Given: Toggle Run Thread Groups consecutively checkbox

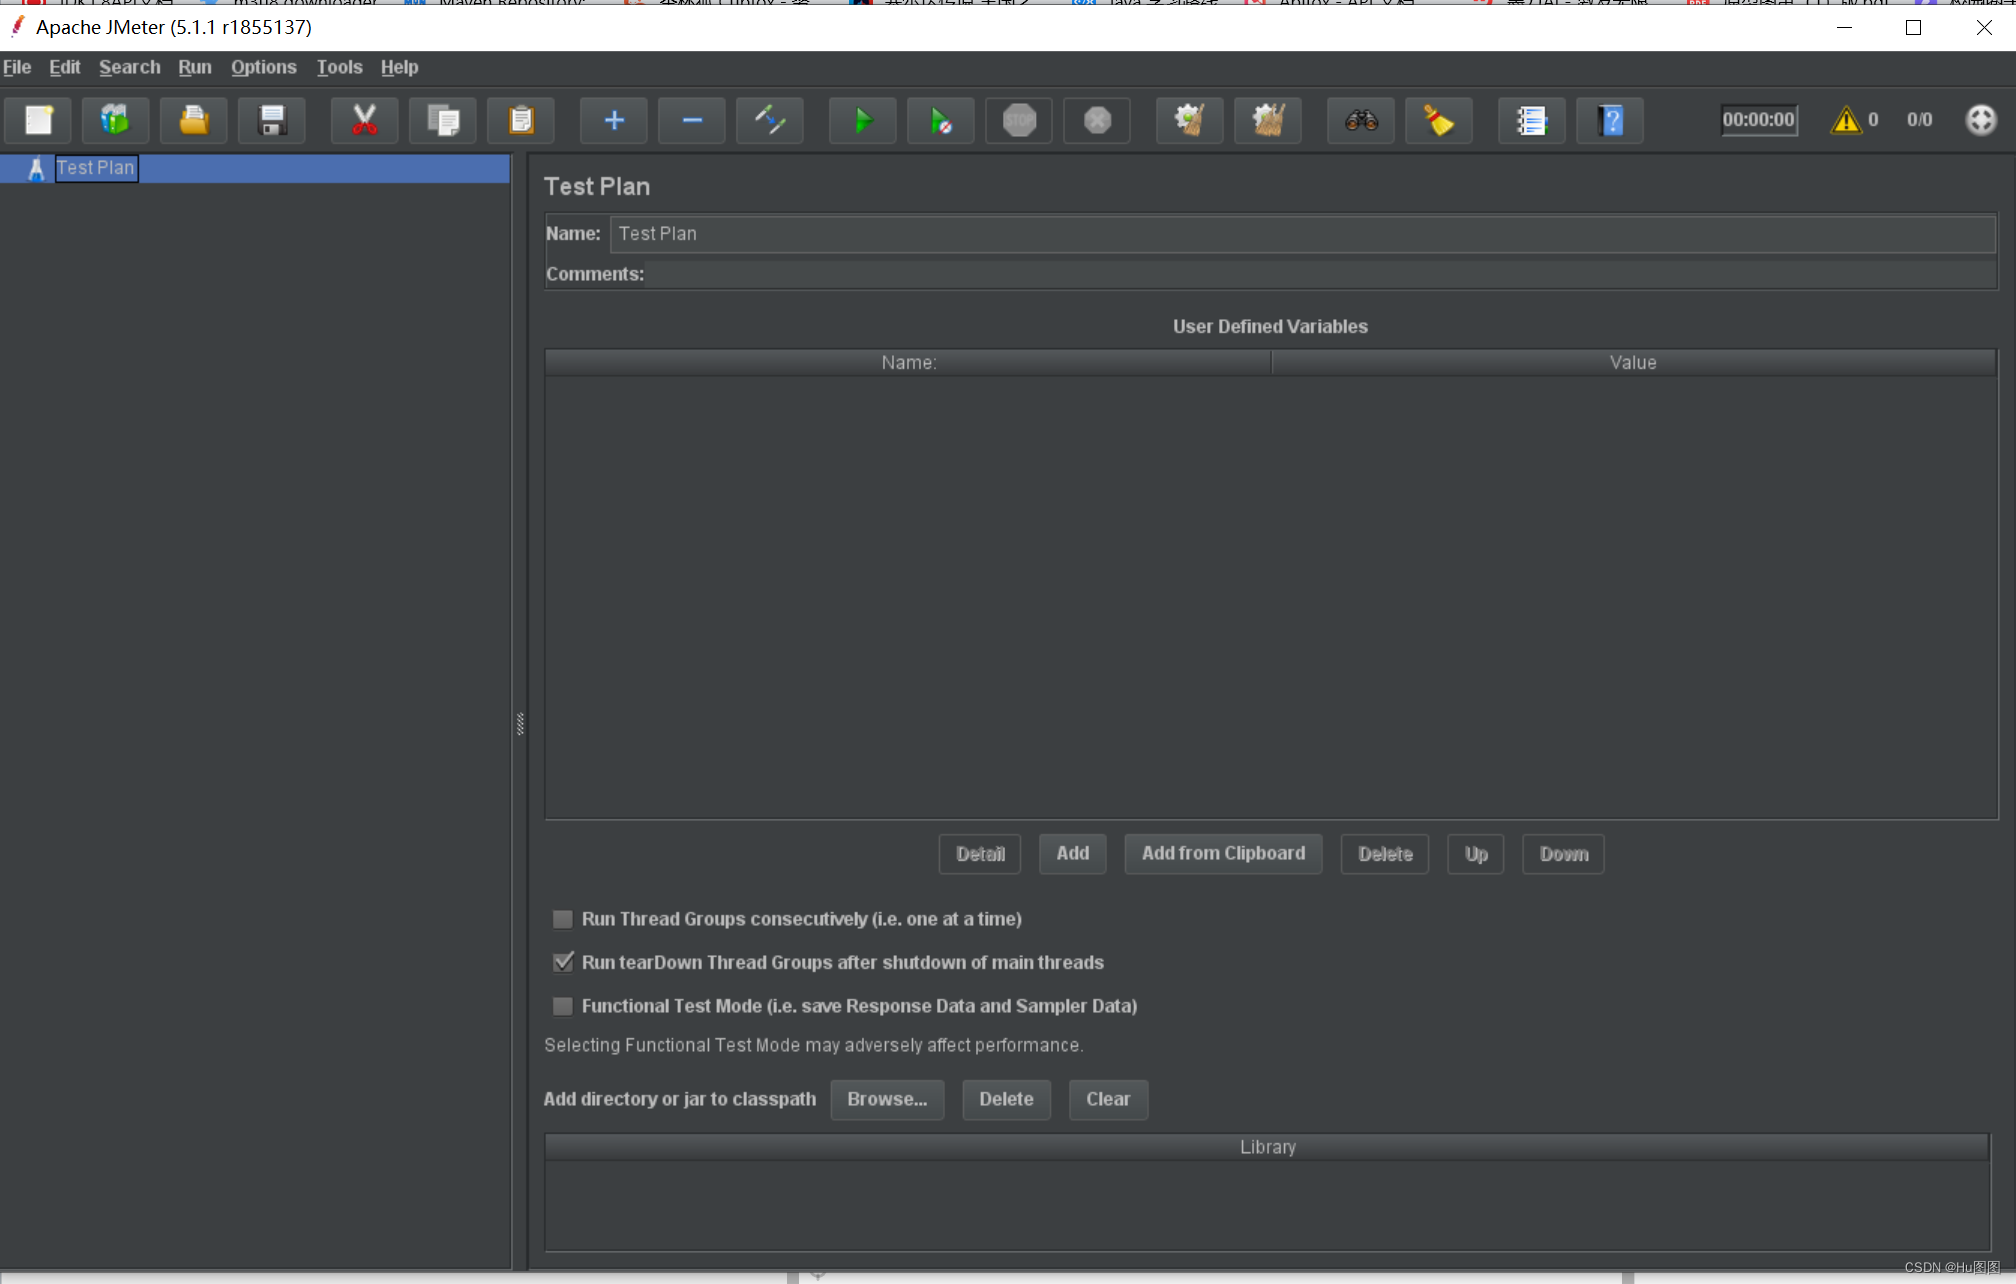Looking at the screenshot, I should coord(561,918).
